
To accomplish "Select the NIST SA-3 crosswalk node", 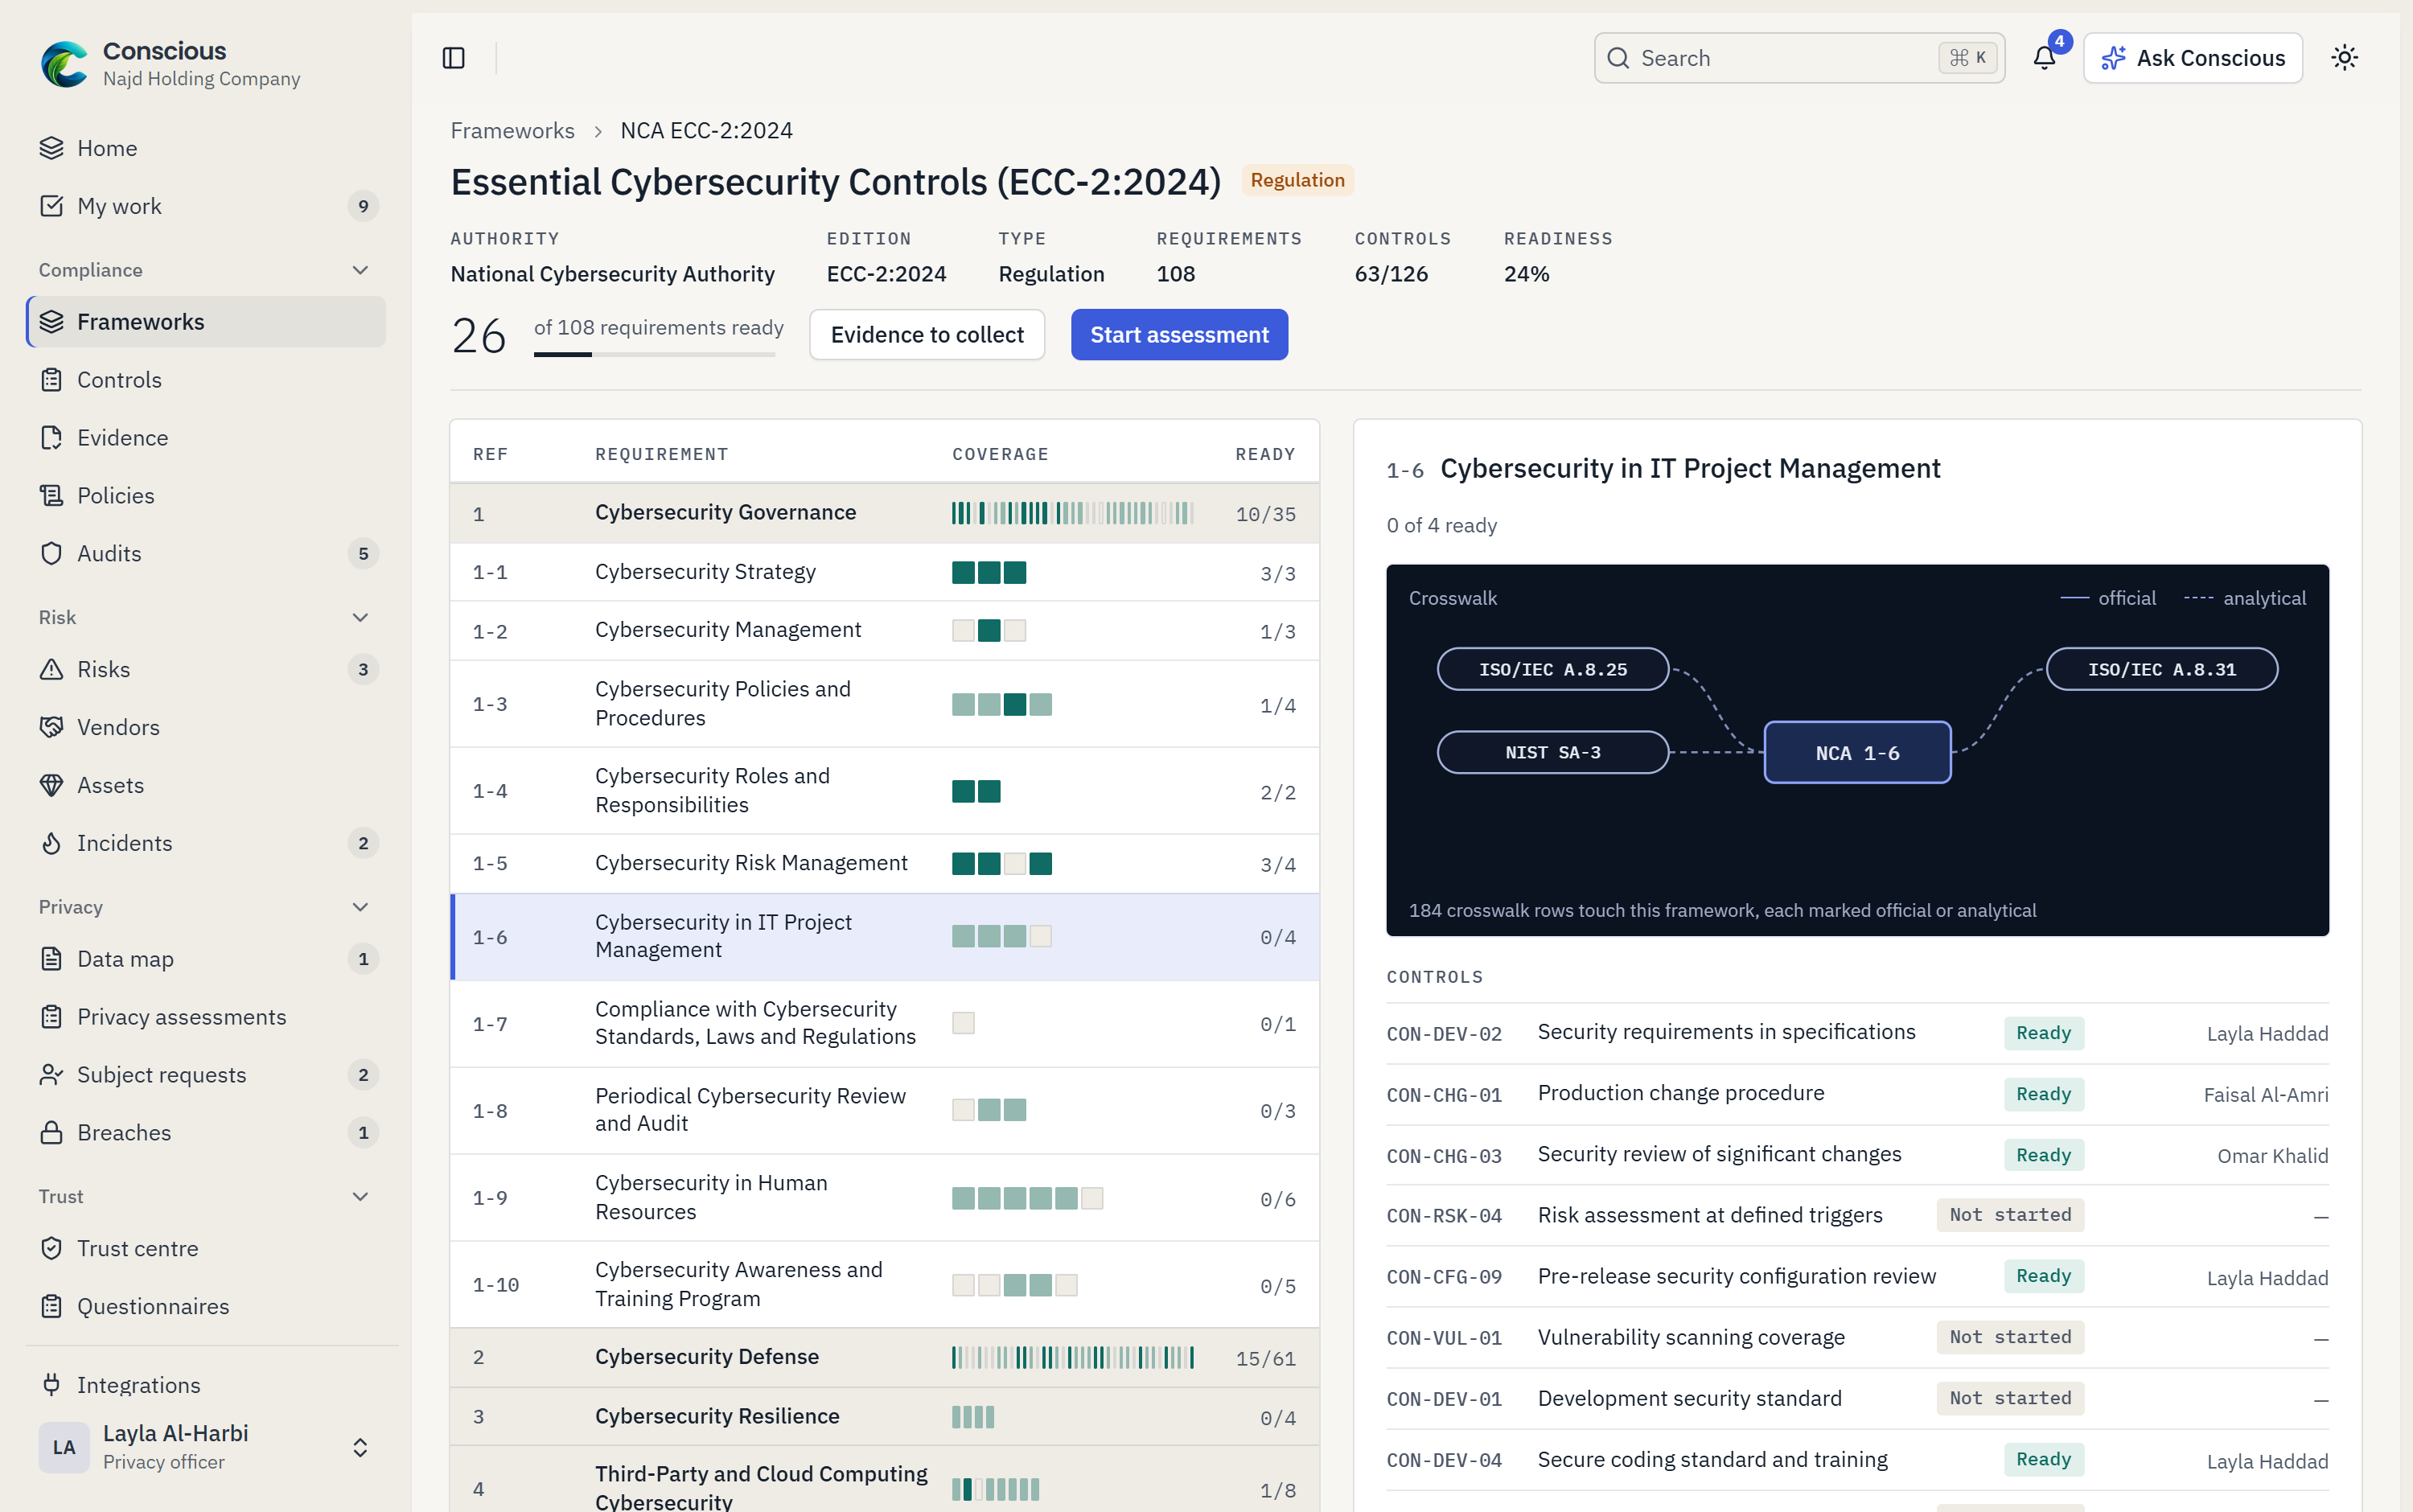I will click(1552, 752).
